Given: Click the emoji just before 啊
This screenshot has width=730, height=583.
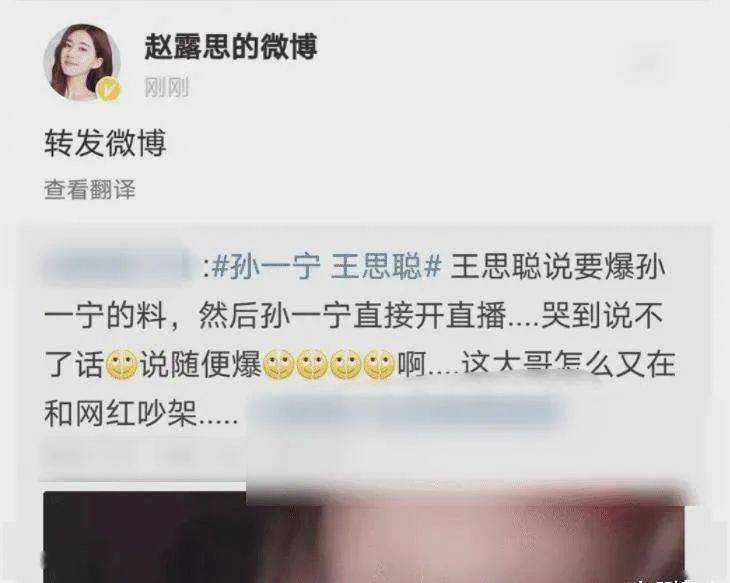Looking at the screenshot, I should [379, 364].
